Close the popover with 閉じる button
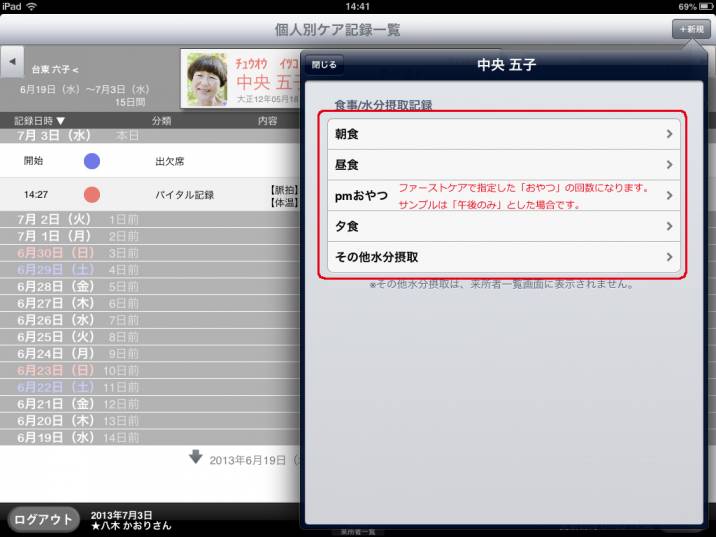Image resolution: width=716 pixels, height=537 pixels. [x=325, y=64]
